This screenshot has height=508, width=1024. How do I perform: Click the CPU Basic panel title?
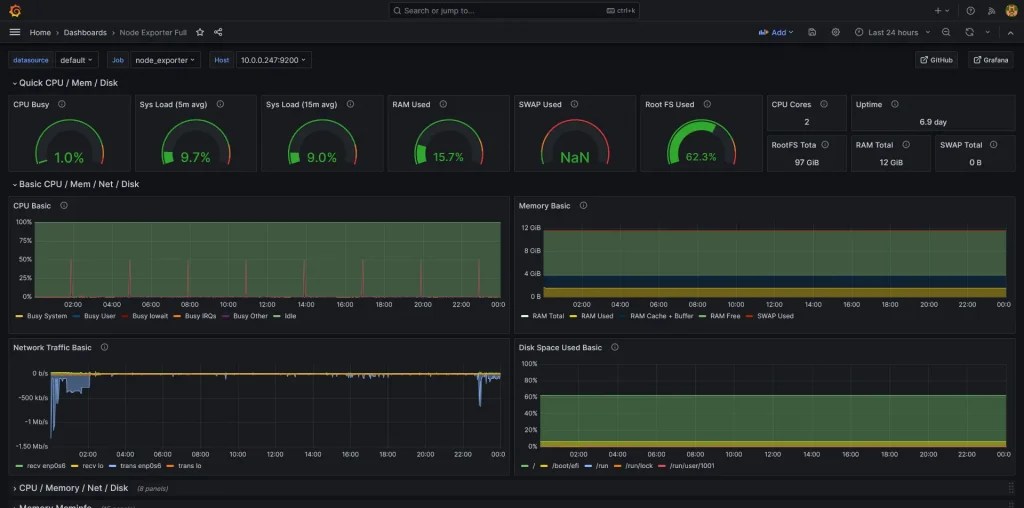32,206
